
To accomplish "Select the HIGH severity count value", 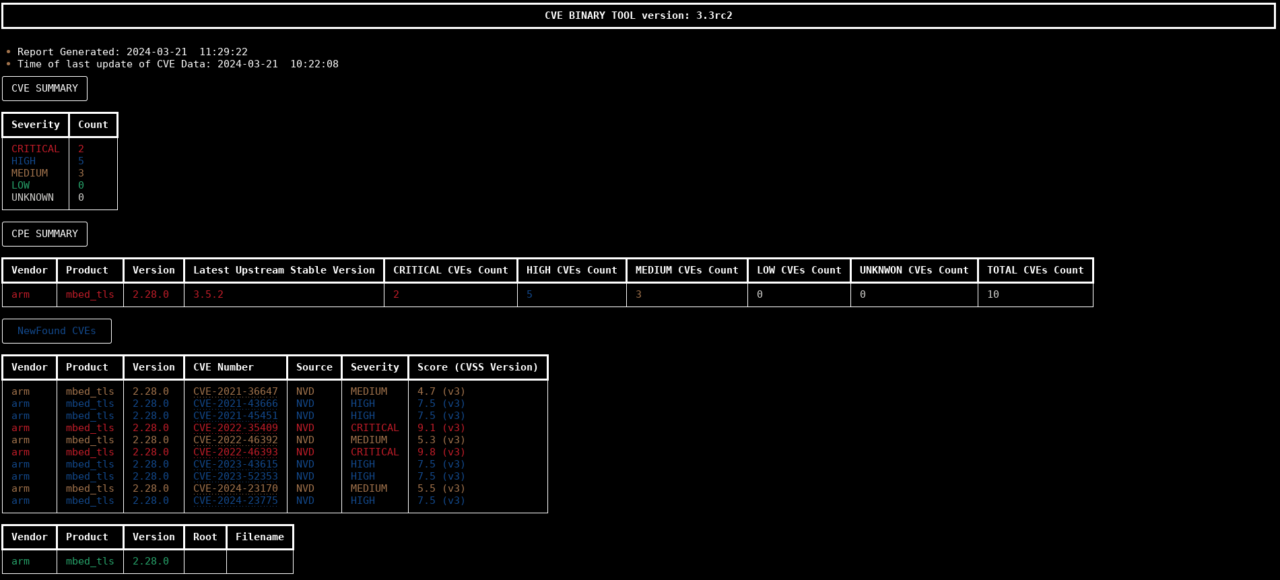I will [80, 160].
